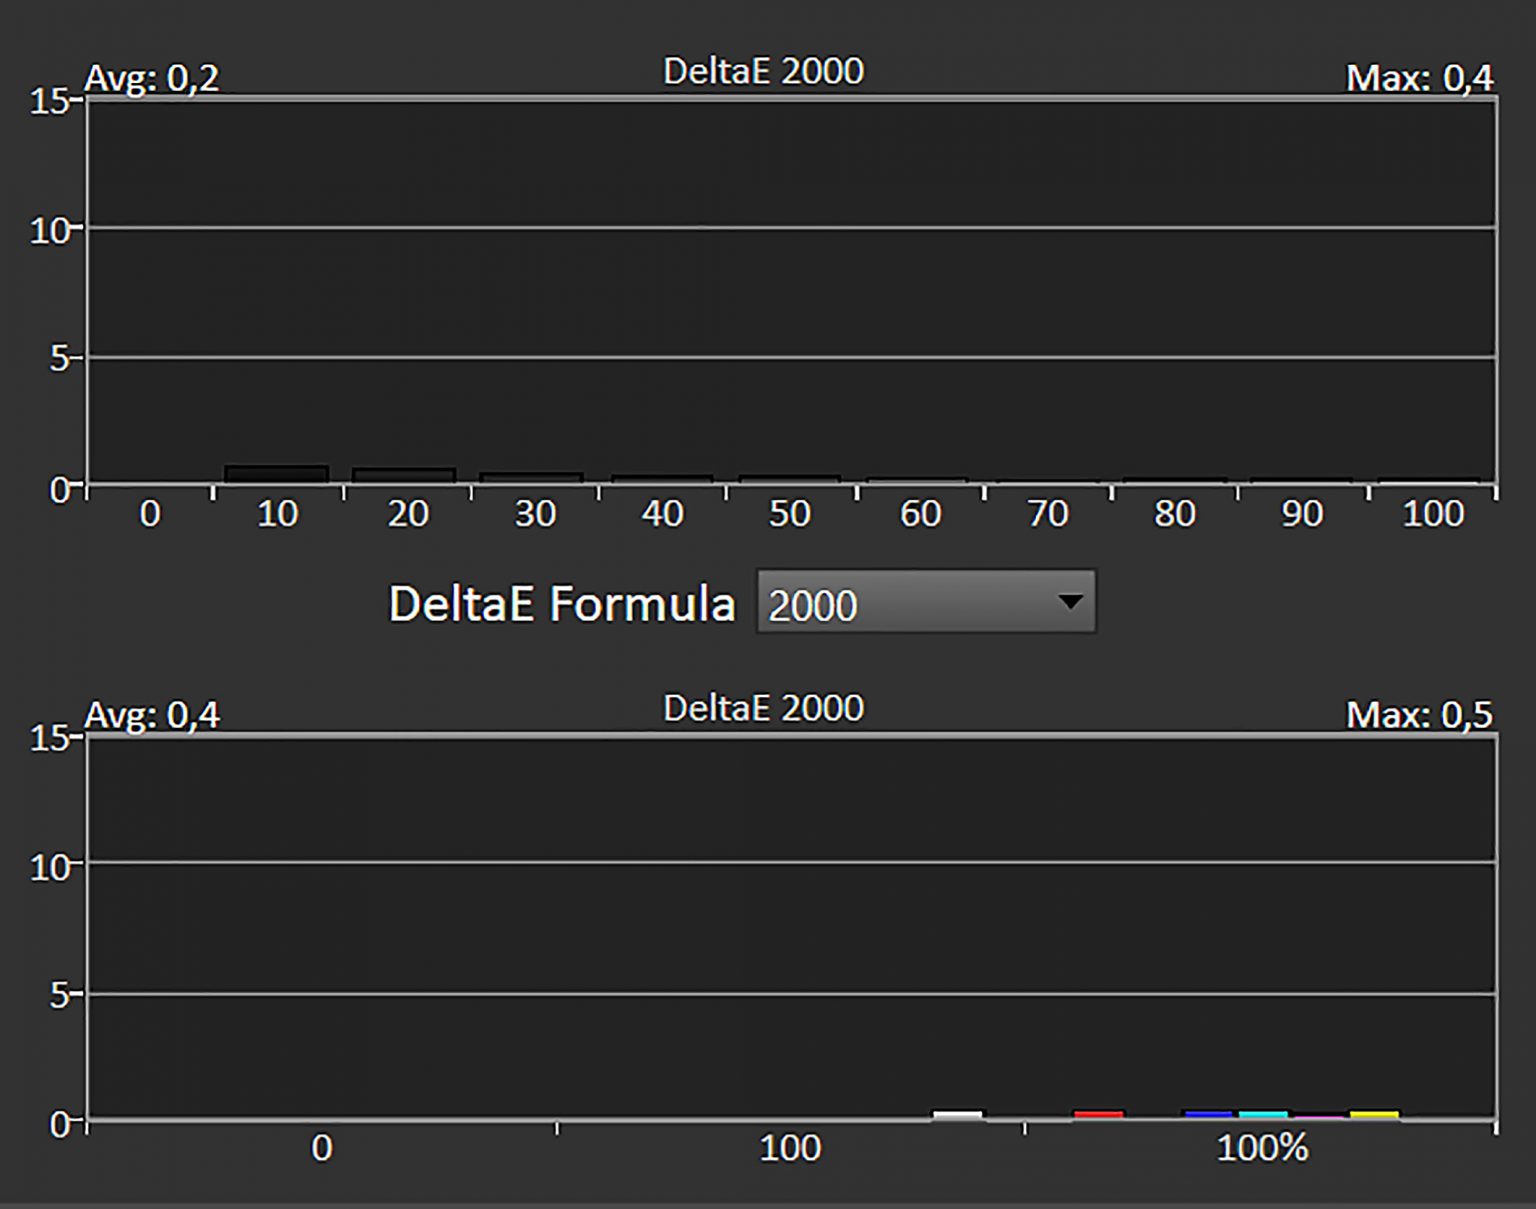Click the Avg: 0,4 readout

[152, 714]
